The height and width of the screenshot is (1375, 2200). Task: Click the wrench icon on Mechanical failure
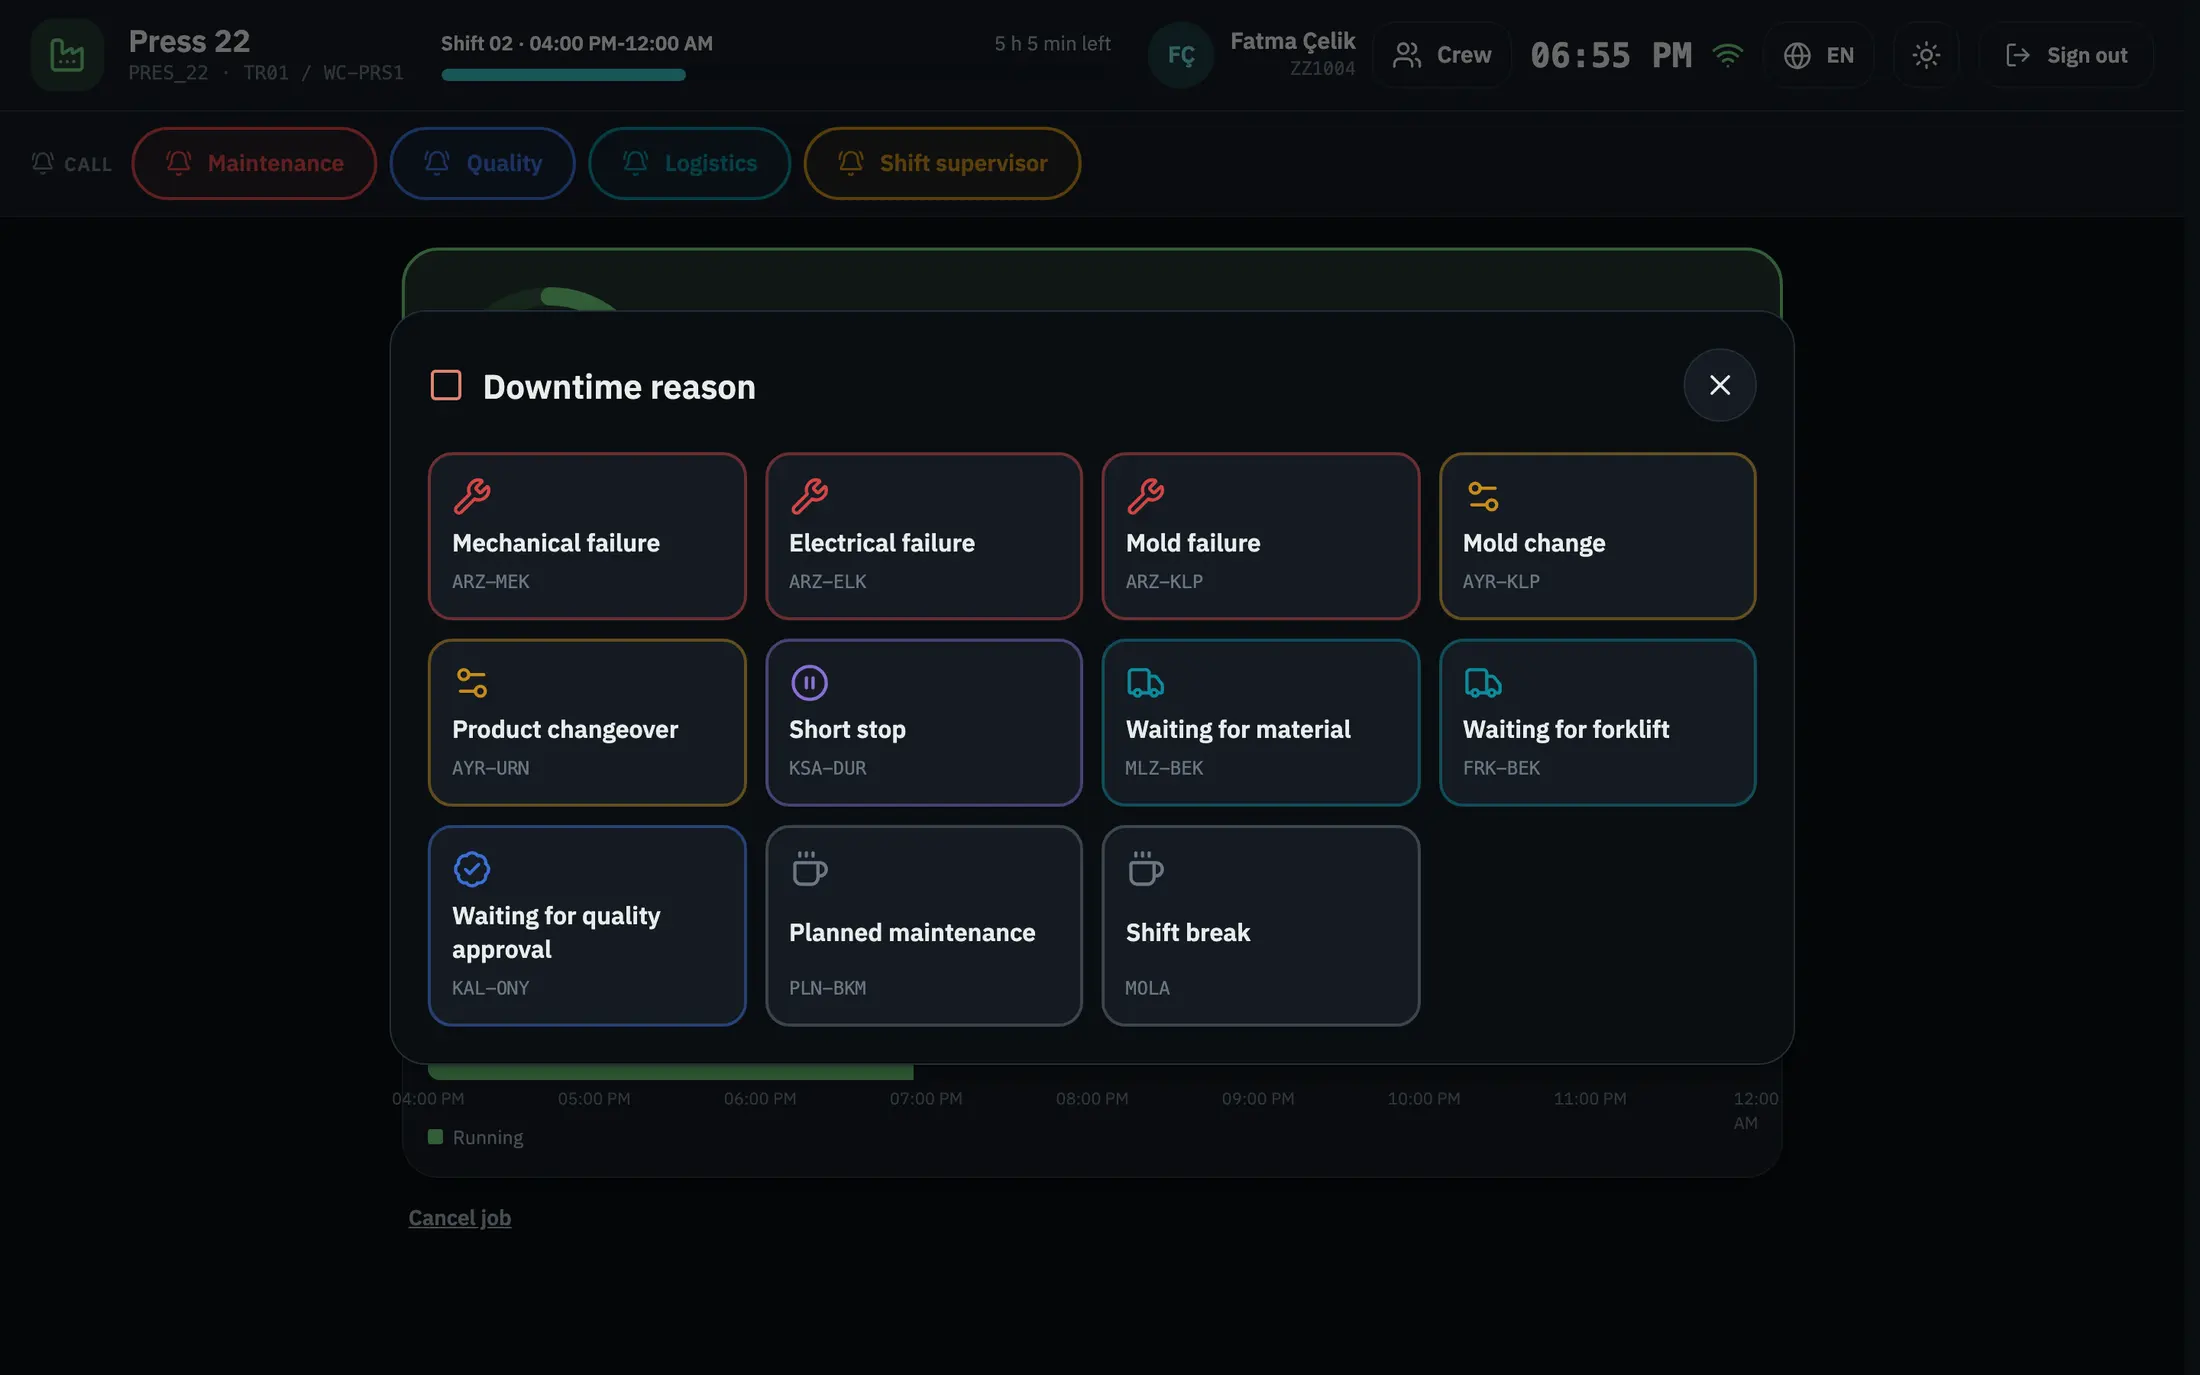(472, 496)
